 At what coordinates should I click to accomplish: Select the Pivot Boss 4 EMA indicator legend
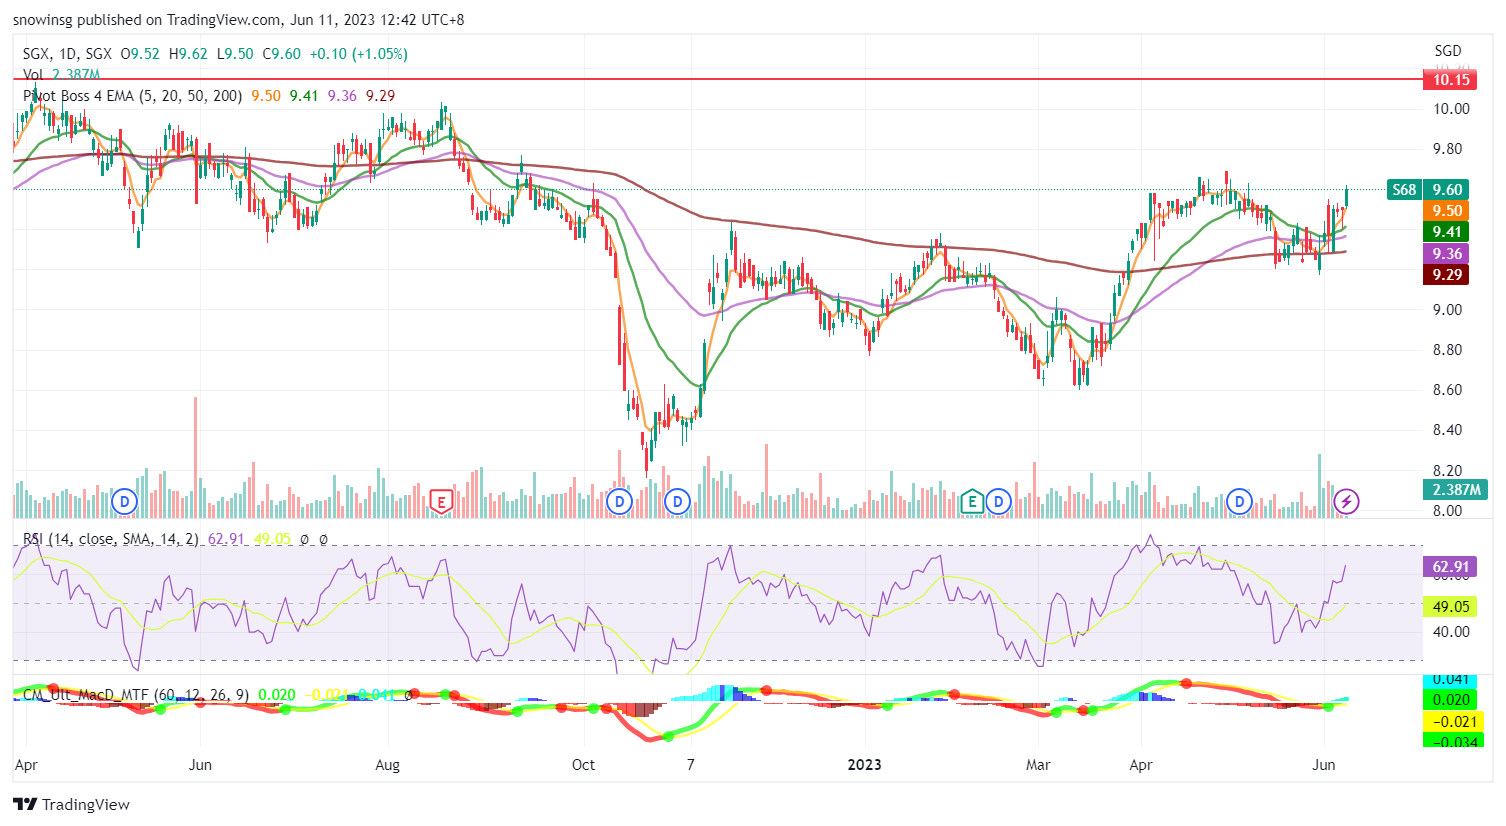coord(133,96)
